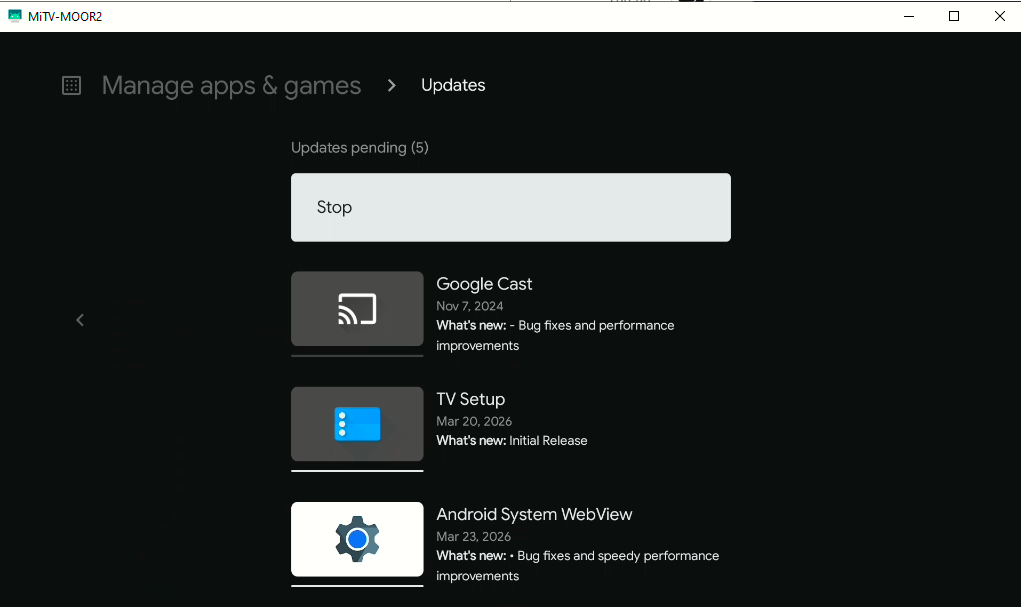Click Google Cast bug fixes description

pyautogui.click(x=555, y=335)
